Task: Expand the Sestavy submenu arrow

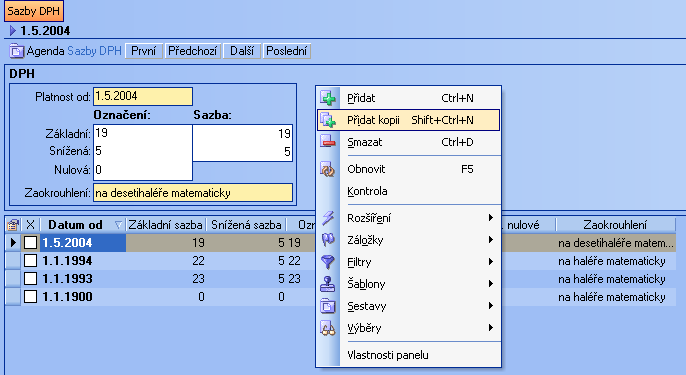Action: tap(491, 305)
